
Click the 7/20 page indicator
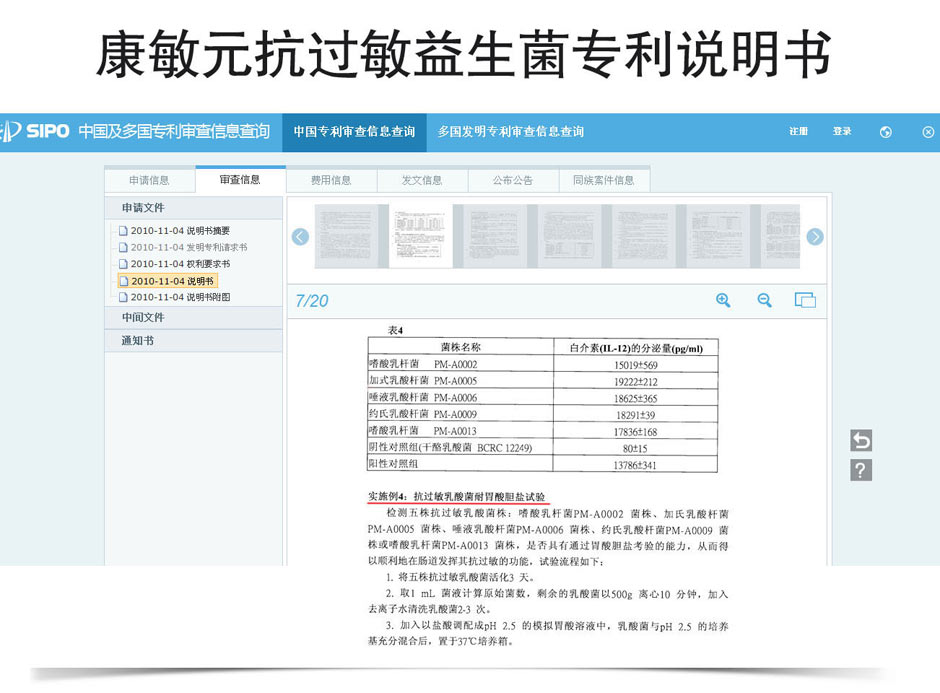(312, 301)
